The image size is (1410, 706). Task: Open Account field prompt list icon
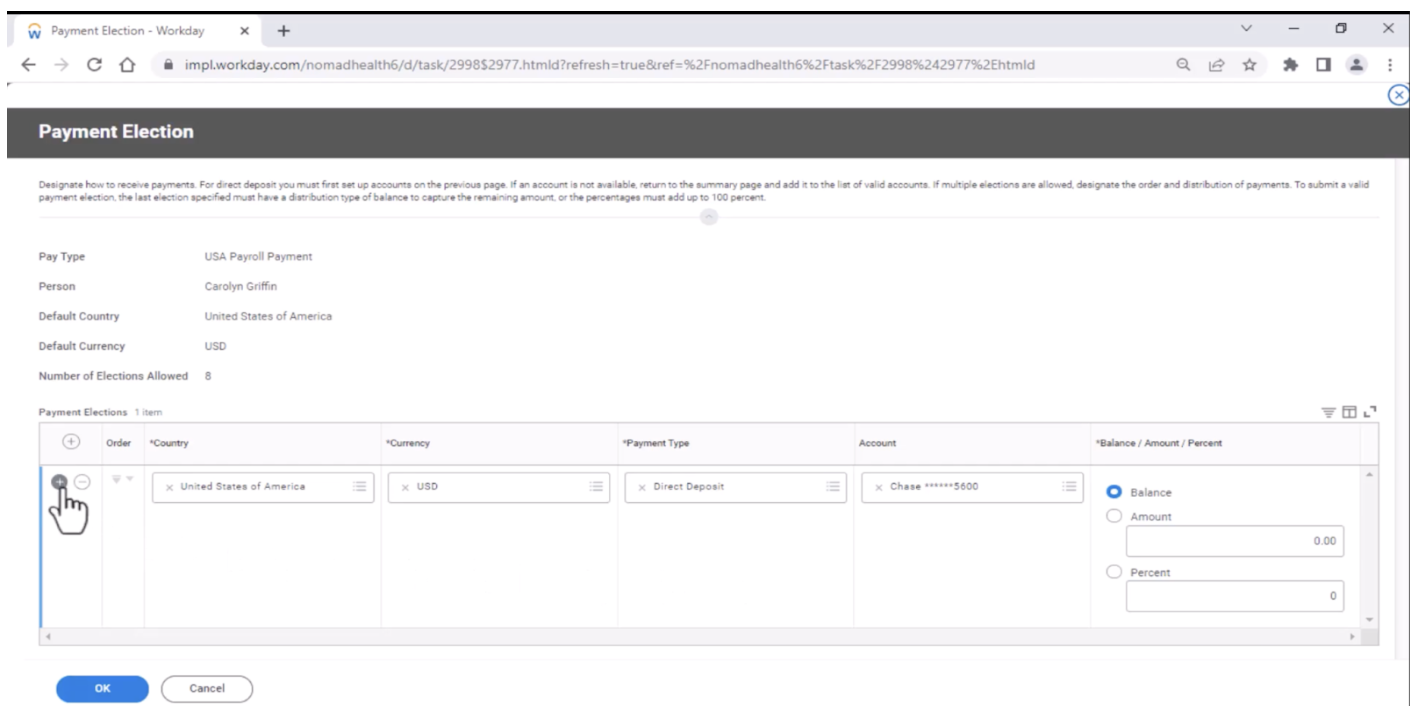(1069, 487)
